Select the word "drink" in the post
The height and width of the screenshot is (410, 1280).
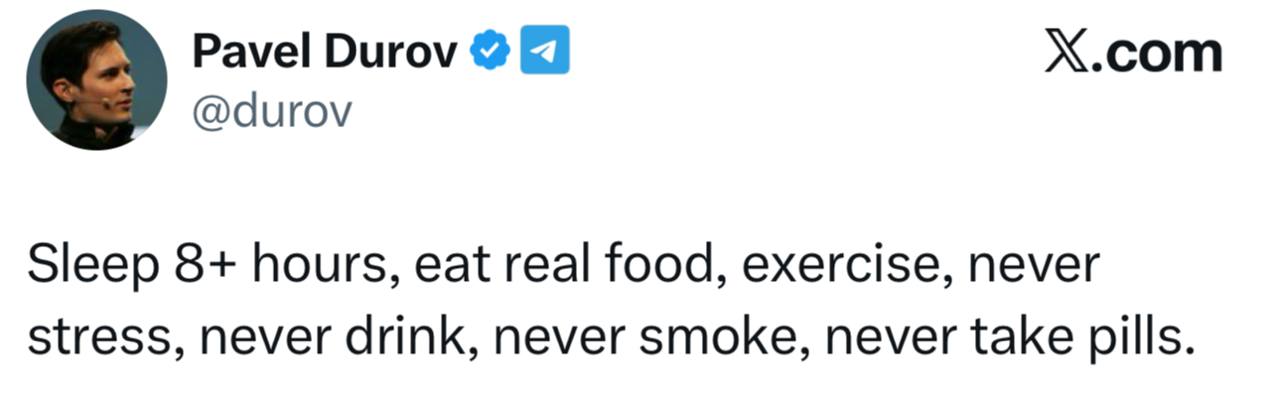coord(405,339)
